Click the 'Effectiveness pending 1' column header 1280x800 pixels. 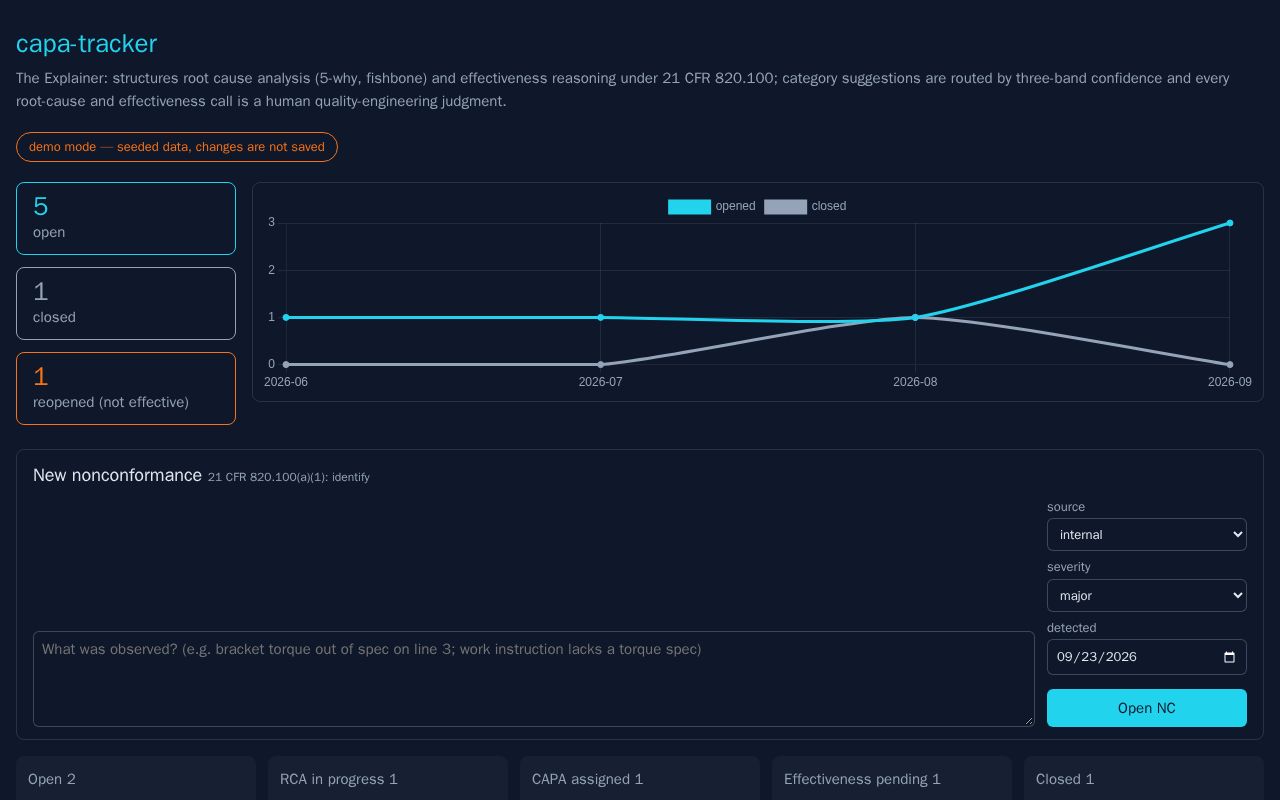862,779
